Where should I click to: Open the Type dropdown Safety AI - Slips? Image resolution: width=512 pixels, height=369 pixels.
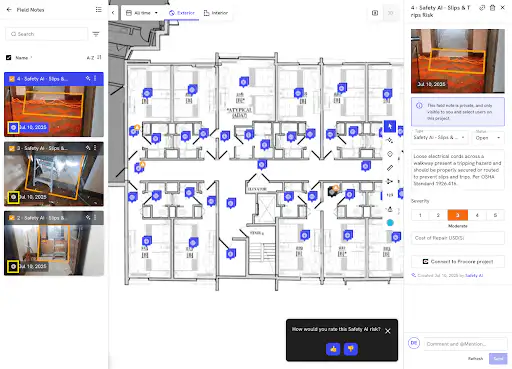coord(440,137)
